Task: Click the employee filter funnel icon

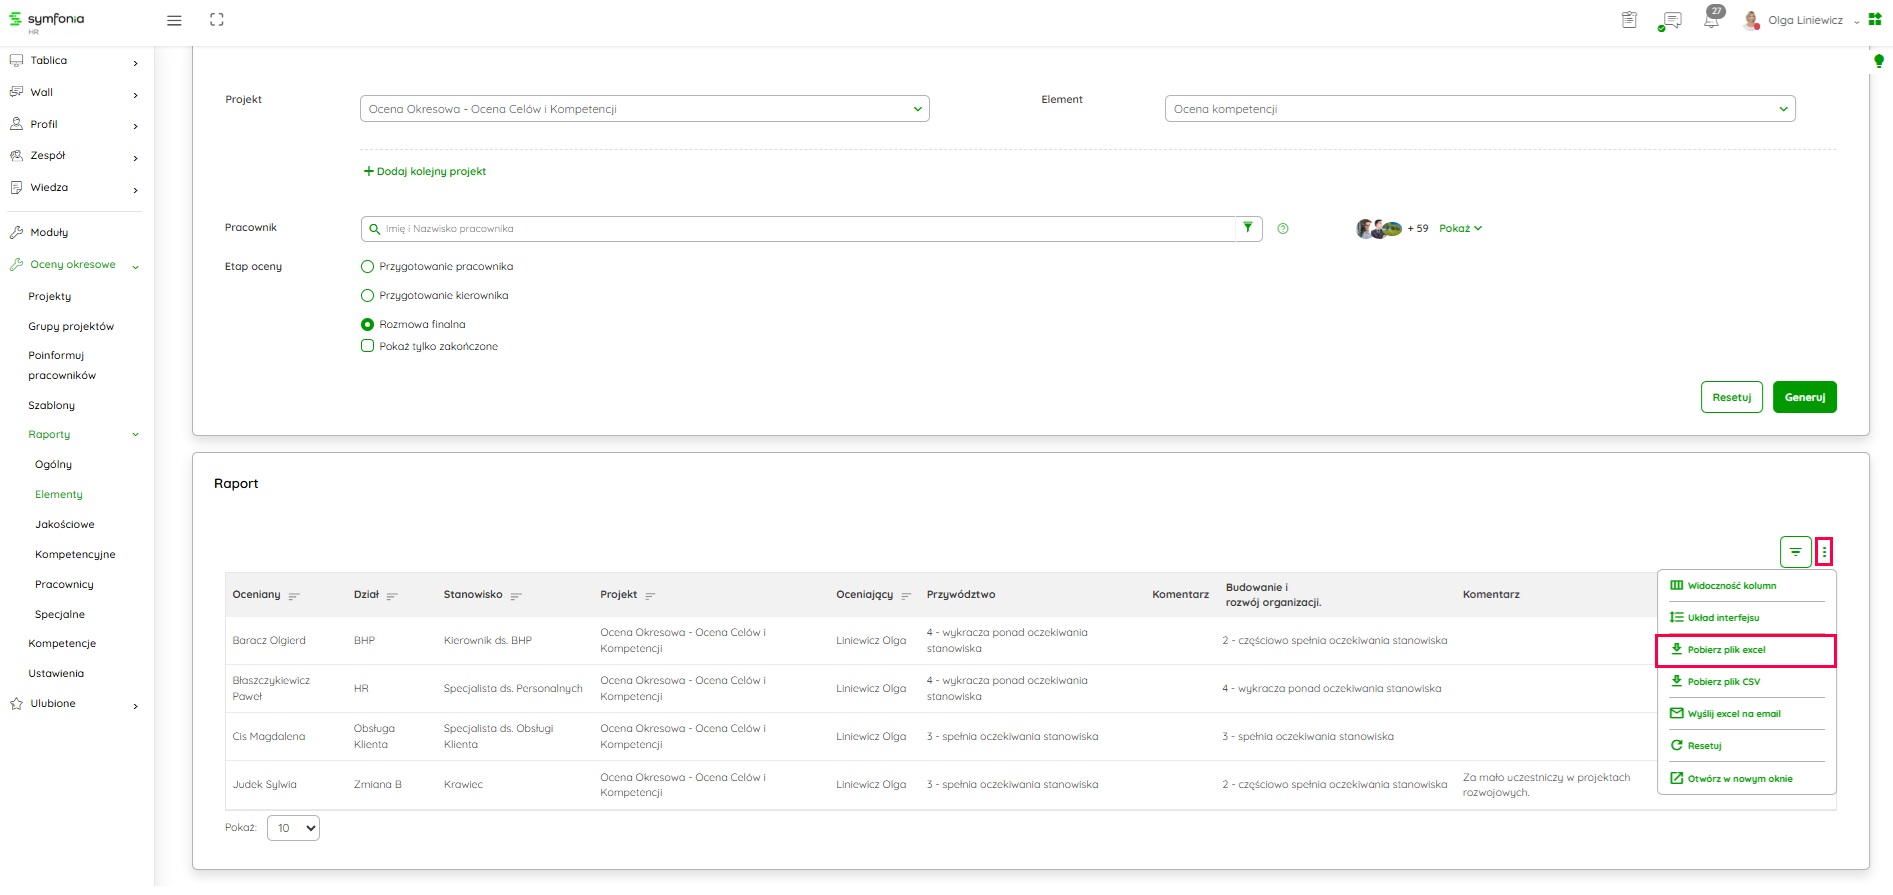Action: [x=1248, y=228]
